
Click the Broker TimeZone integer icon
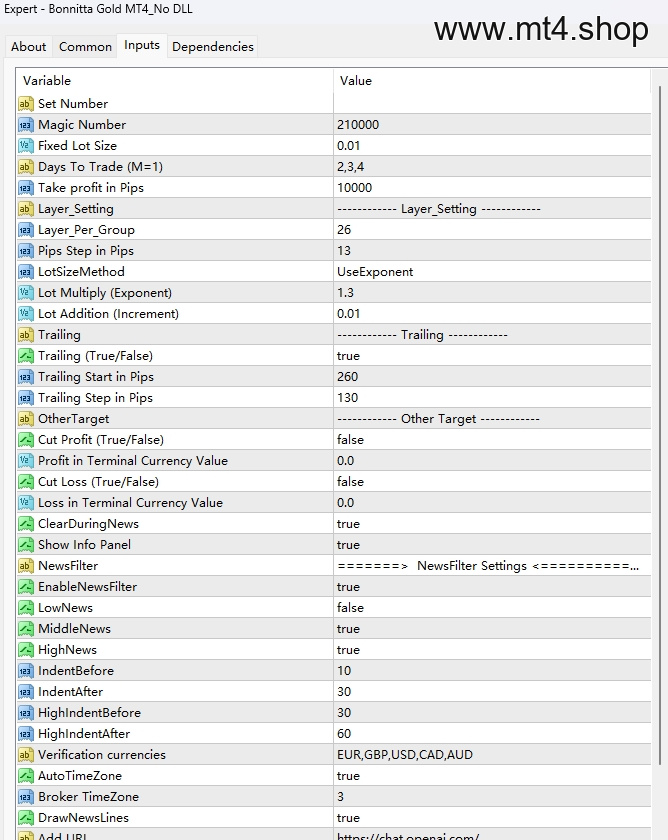[x=26, y=797]
